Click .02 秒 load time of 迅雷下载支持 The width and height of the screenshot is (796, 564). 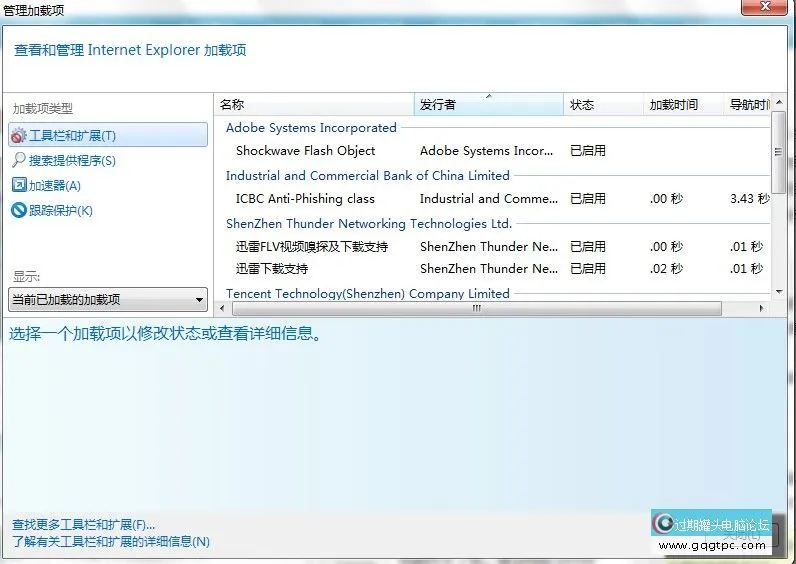tap(666, 269)
